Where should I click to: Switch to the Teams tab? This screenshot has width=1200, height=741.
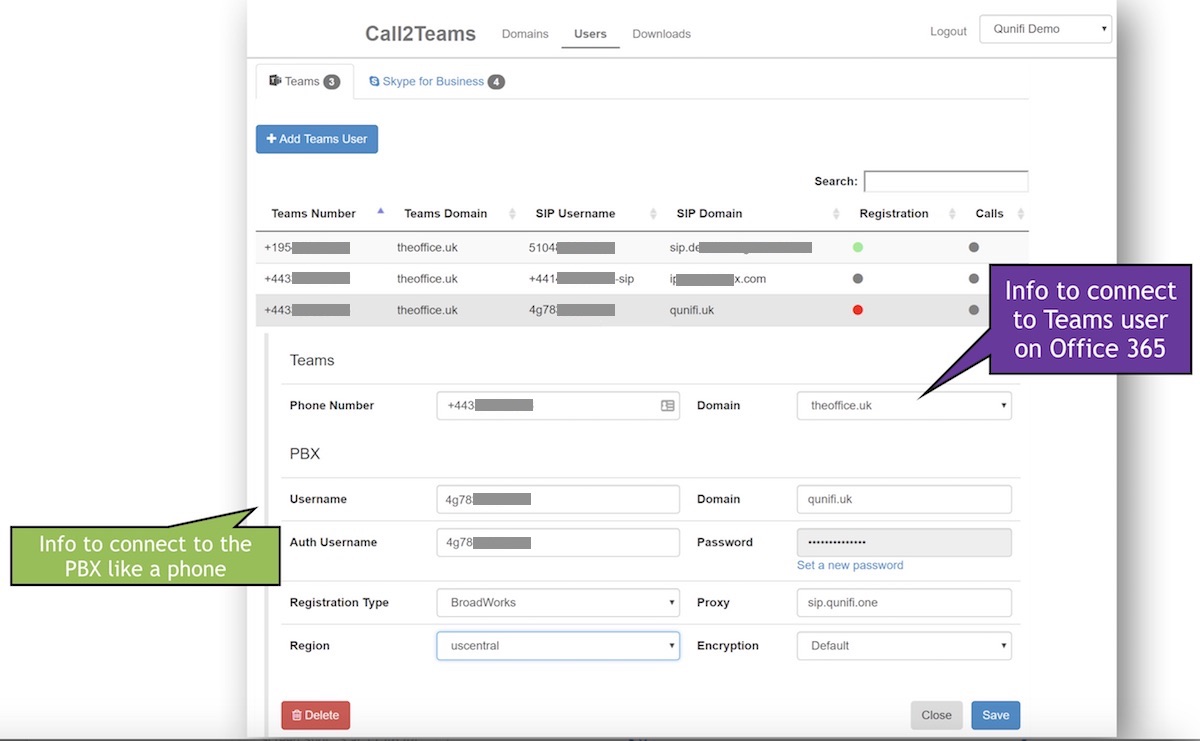point(305,82)
